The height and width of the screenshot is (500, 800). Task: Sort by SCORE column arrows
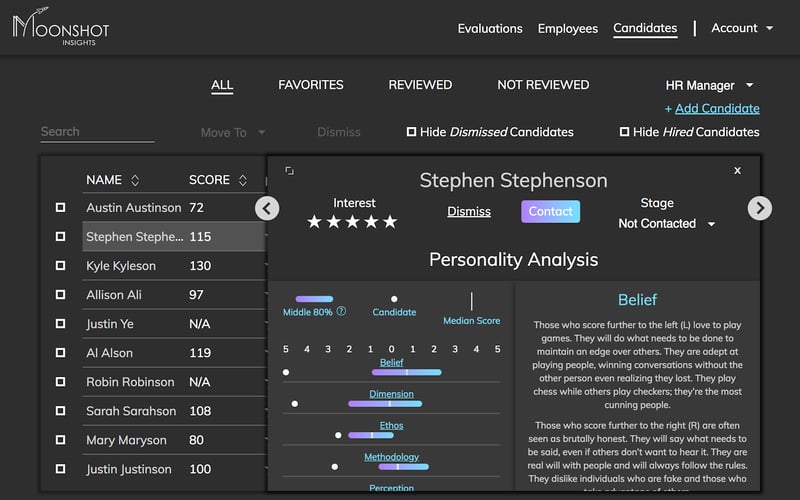click(x=243, y=180)
